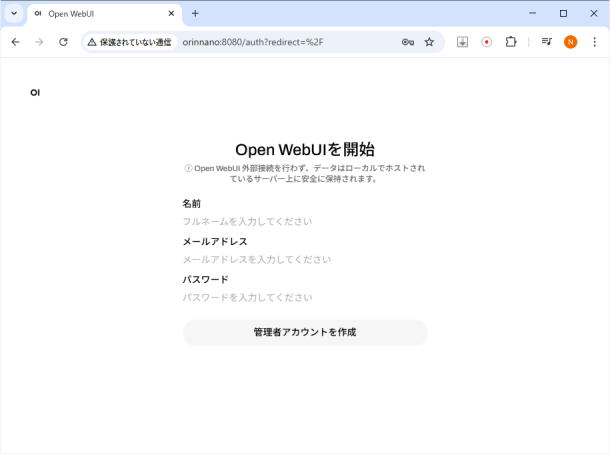610x454 pixels.
Task: Focus the 名前 full name field
Action: coord(305,221)
